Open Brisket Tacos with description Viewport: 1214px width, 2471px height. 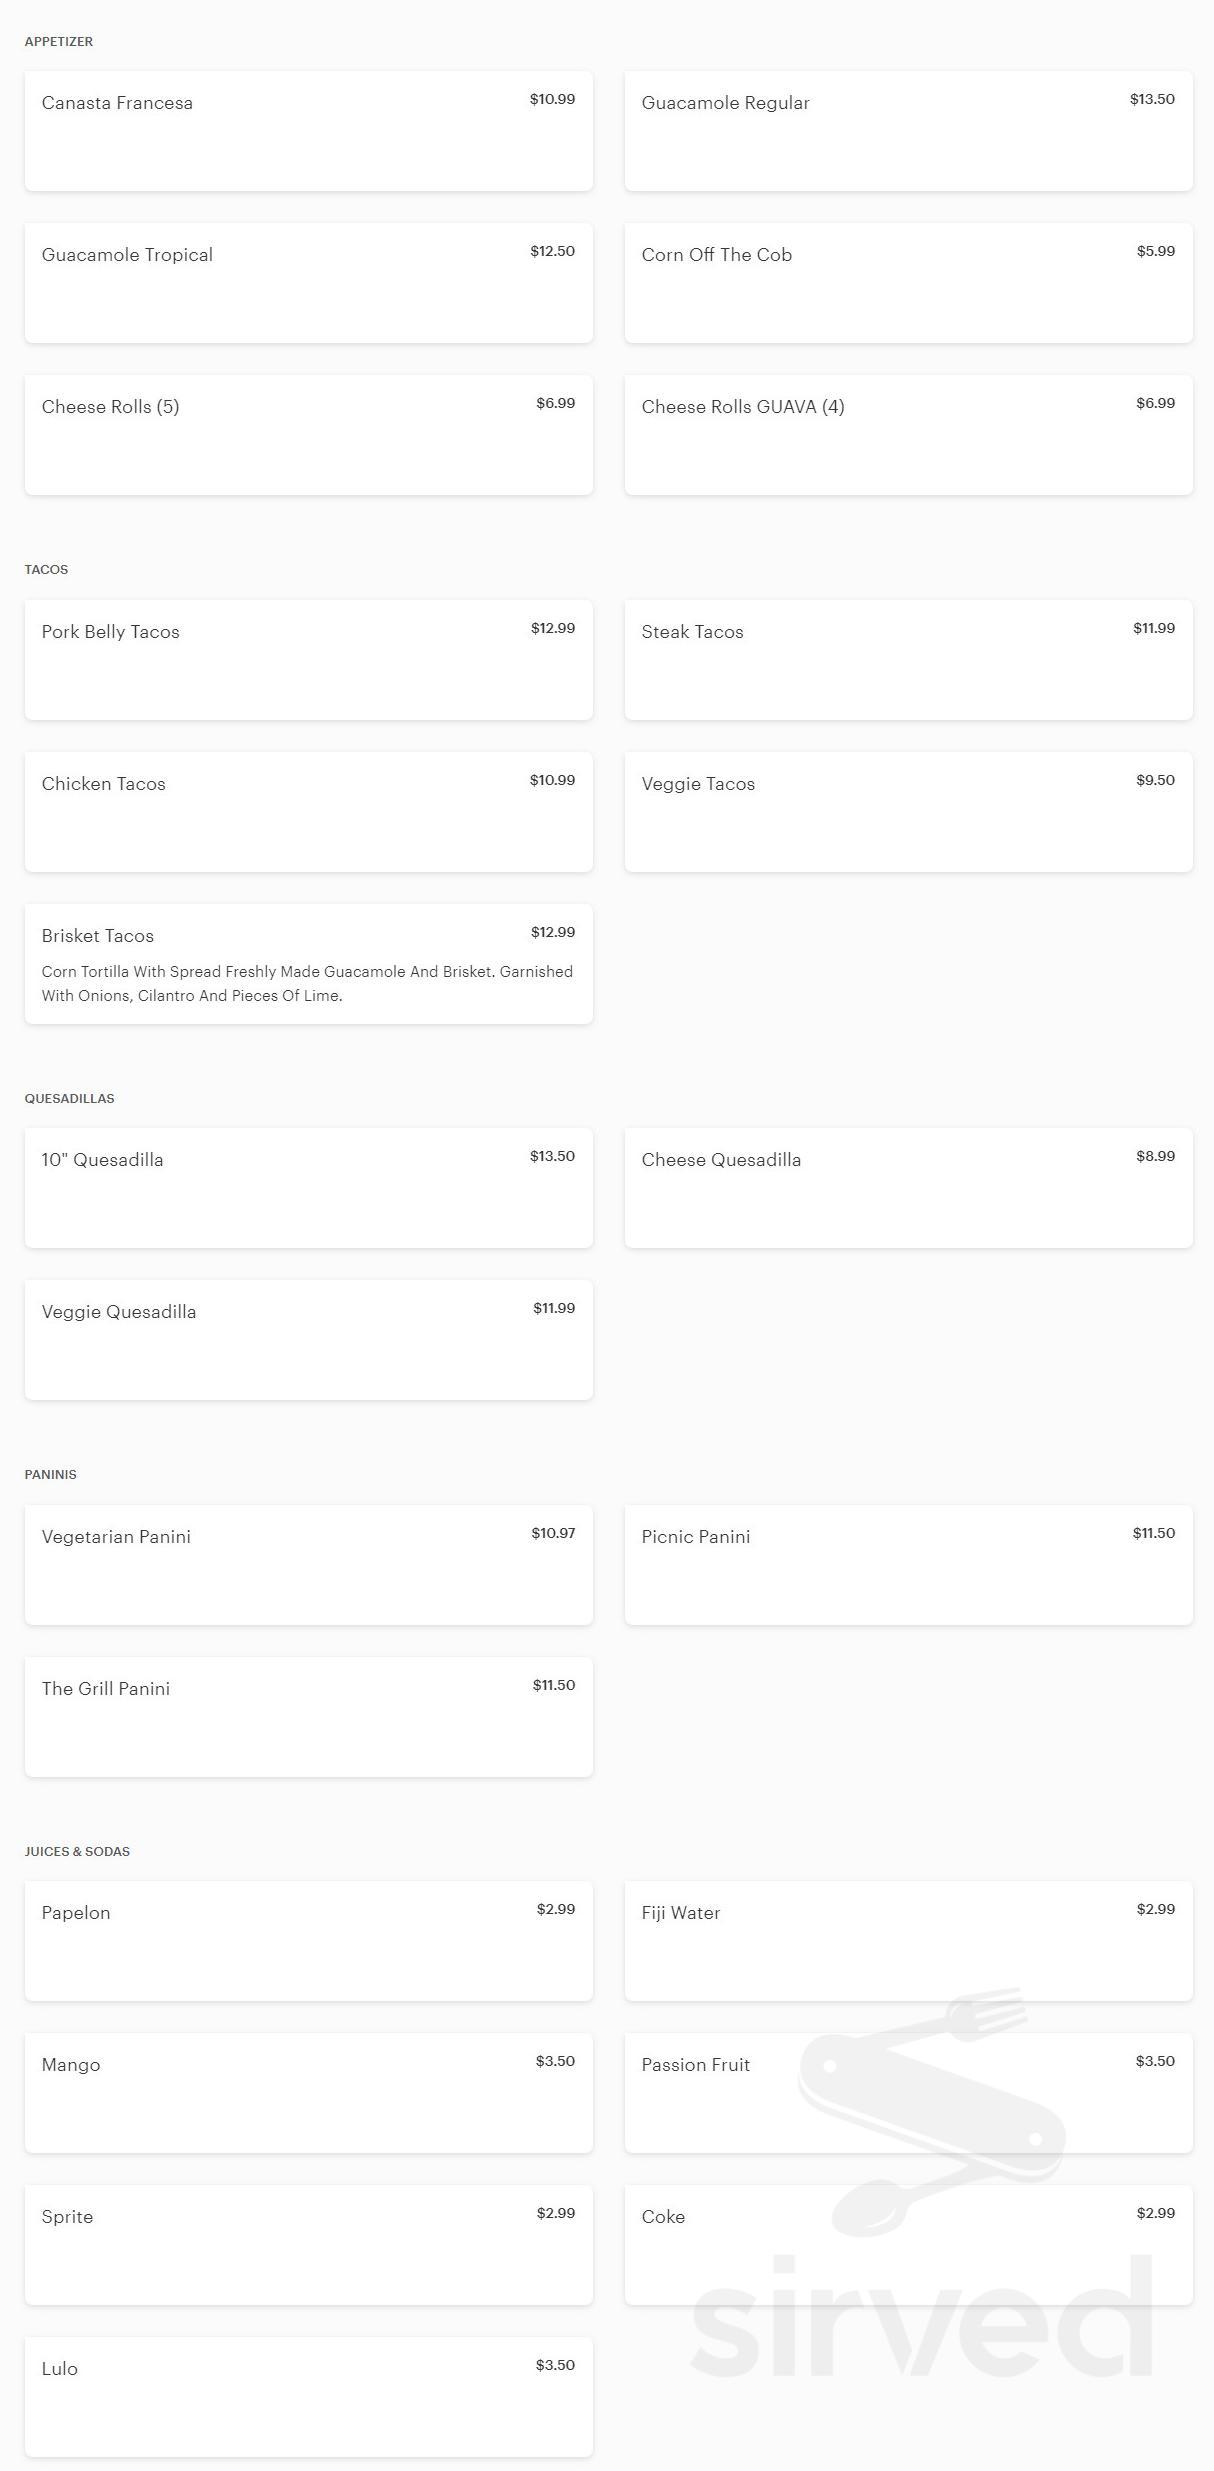(x=308, y=964)
